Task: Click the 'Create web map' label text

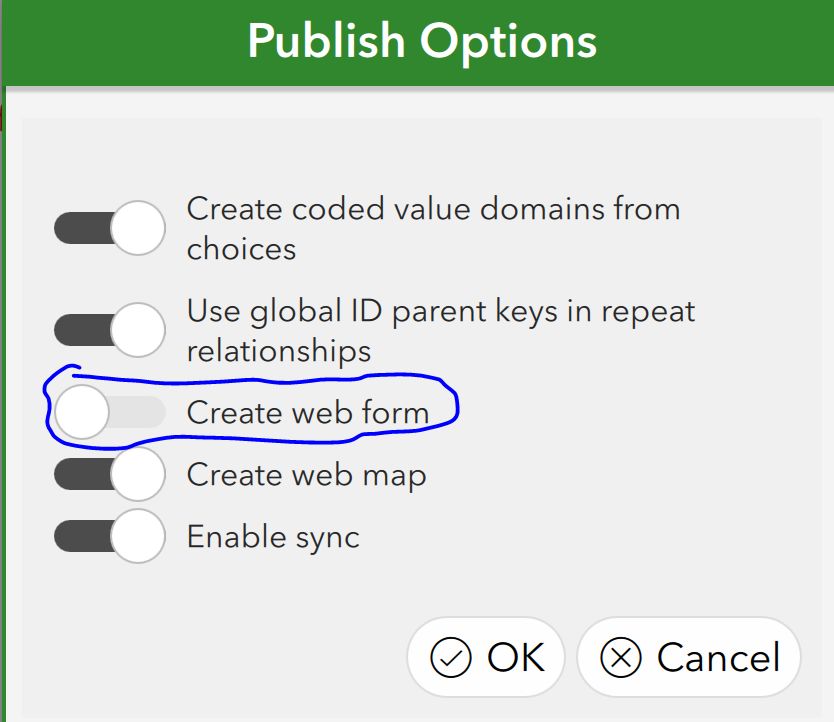Action: point(306,475)
